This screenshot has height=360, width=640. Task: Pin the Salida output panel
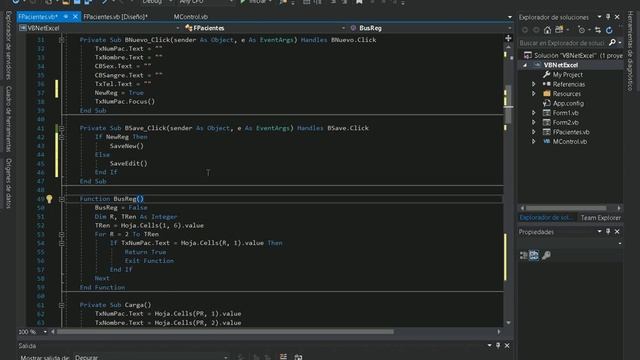(498, 346)
